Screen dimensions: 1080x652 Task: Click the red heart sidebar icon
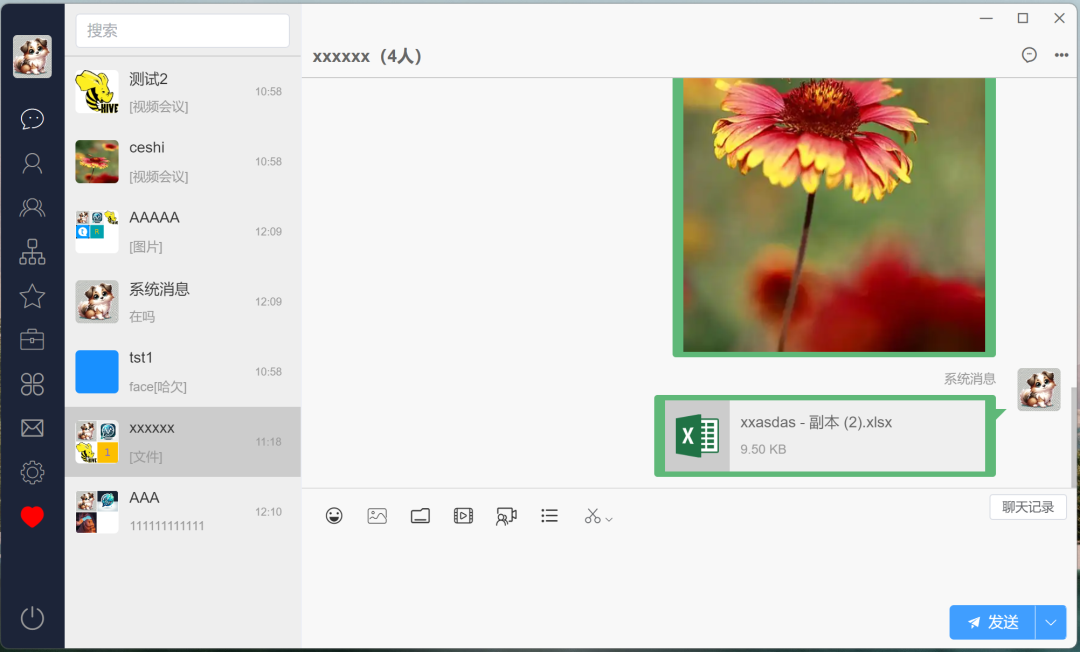pyautogui.click(x=32, y=517)
